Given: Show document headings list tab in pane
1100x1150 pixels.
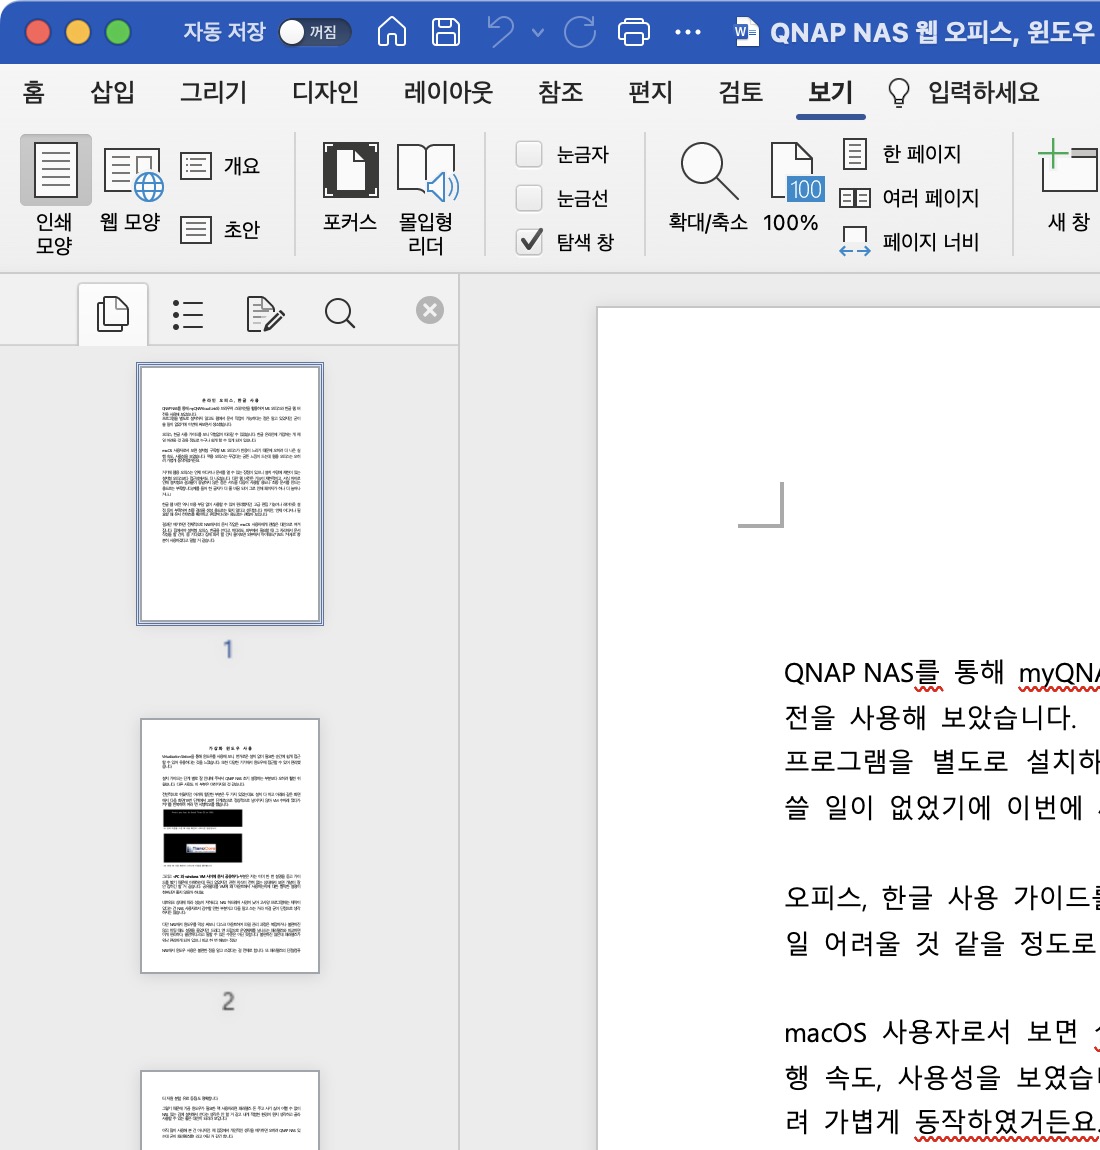Looking at the screenshot, I should (x=188, y=314).
